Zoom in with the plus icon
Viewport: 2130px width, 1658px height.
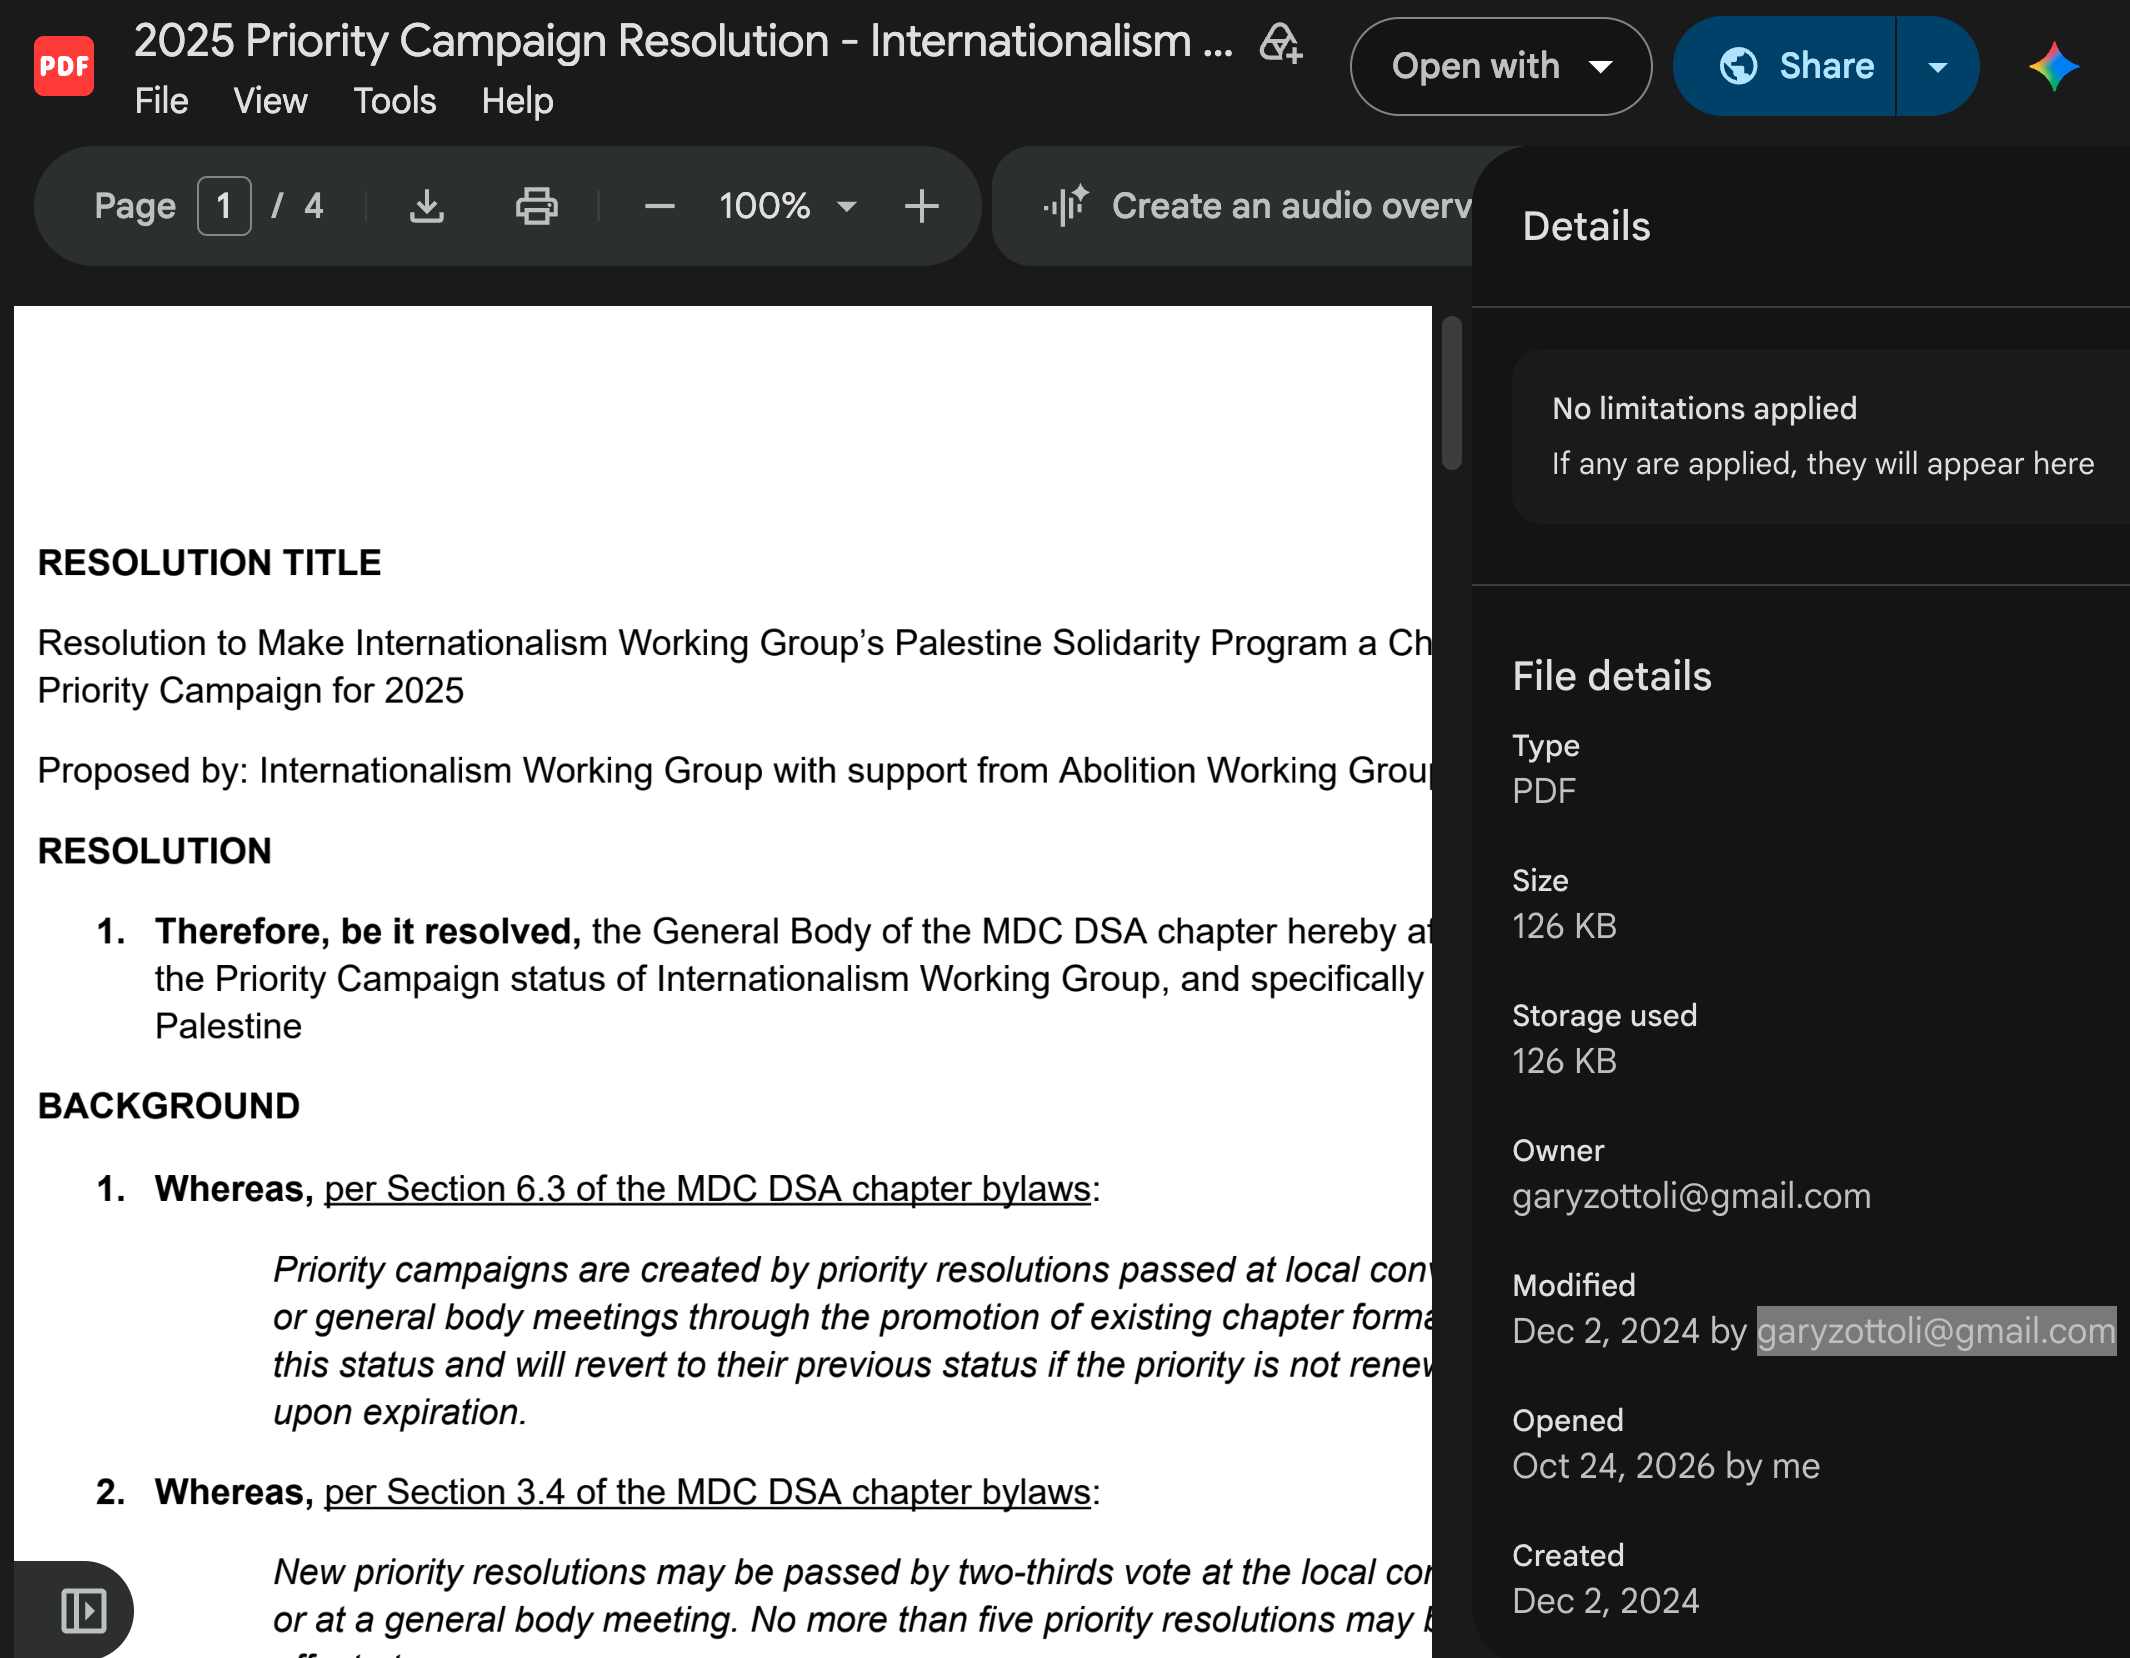point(921,207)
